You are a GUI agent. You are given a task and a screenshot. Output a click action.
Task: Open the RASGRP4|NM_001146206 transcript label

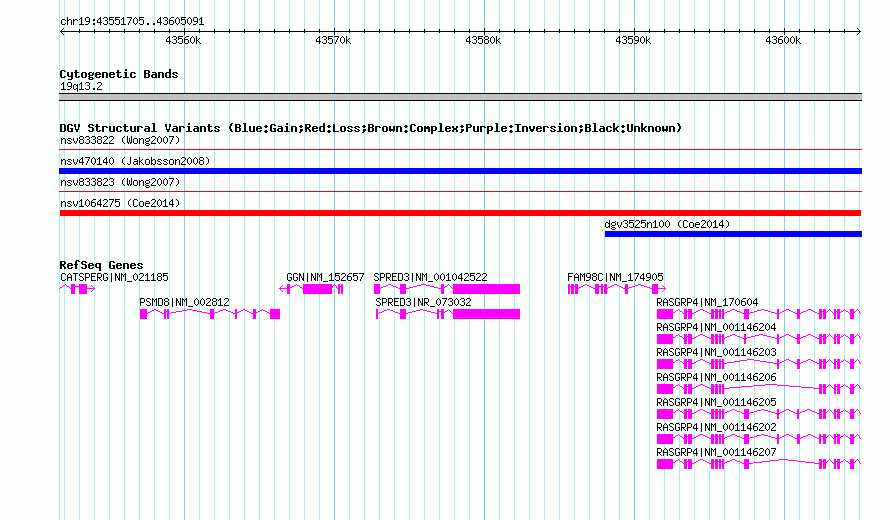pos(716,377)
